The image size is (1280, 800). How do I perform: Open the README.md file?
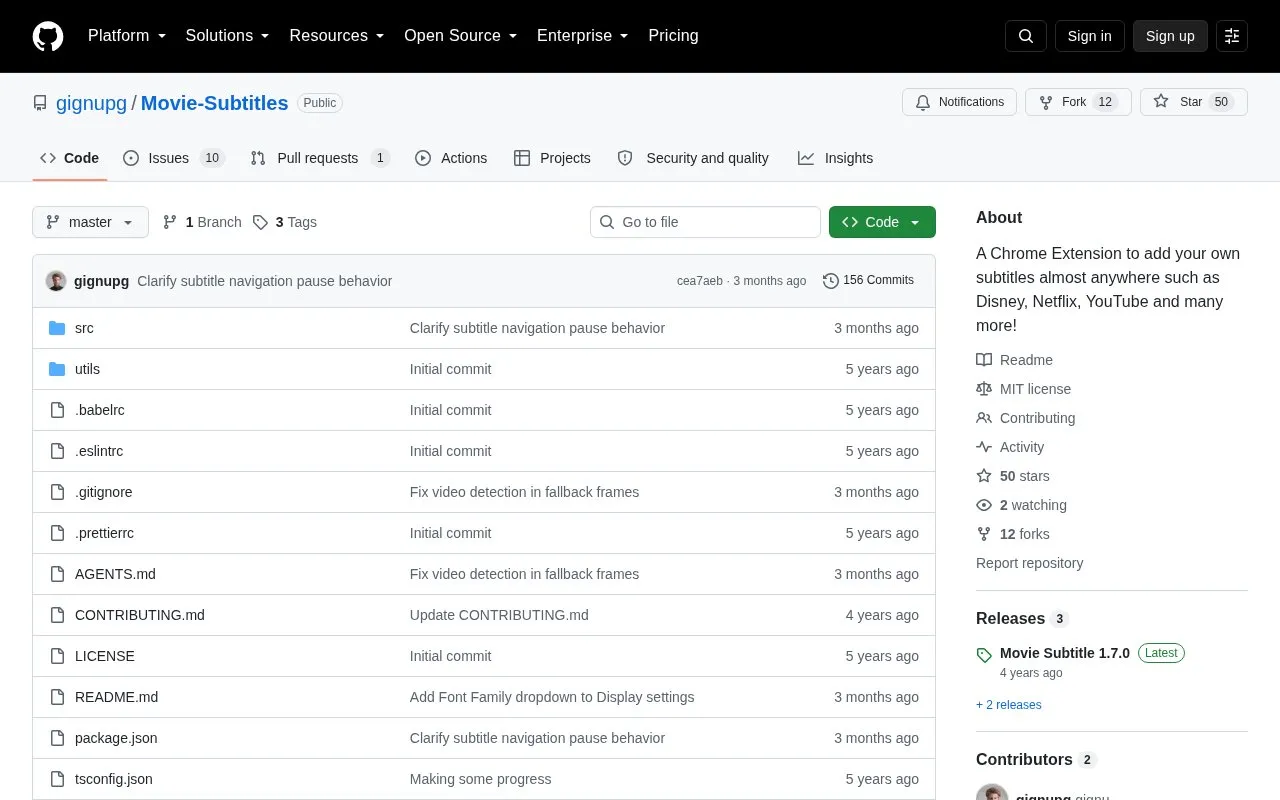116,697
